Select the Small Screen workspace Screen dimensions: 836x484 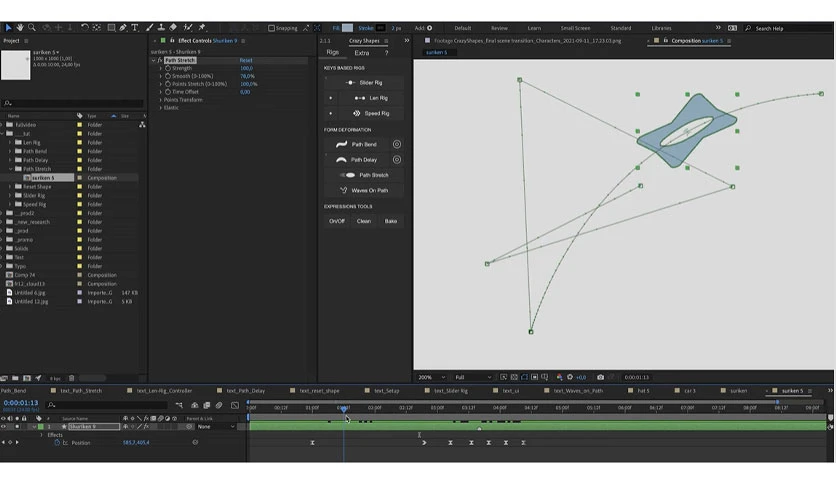(575, 28)
